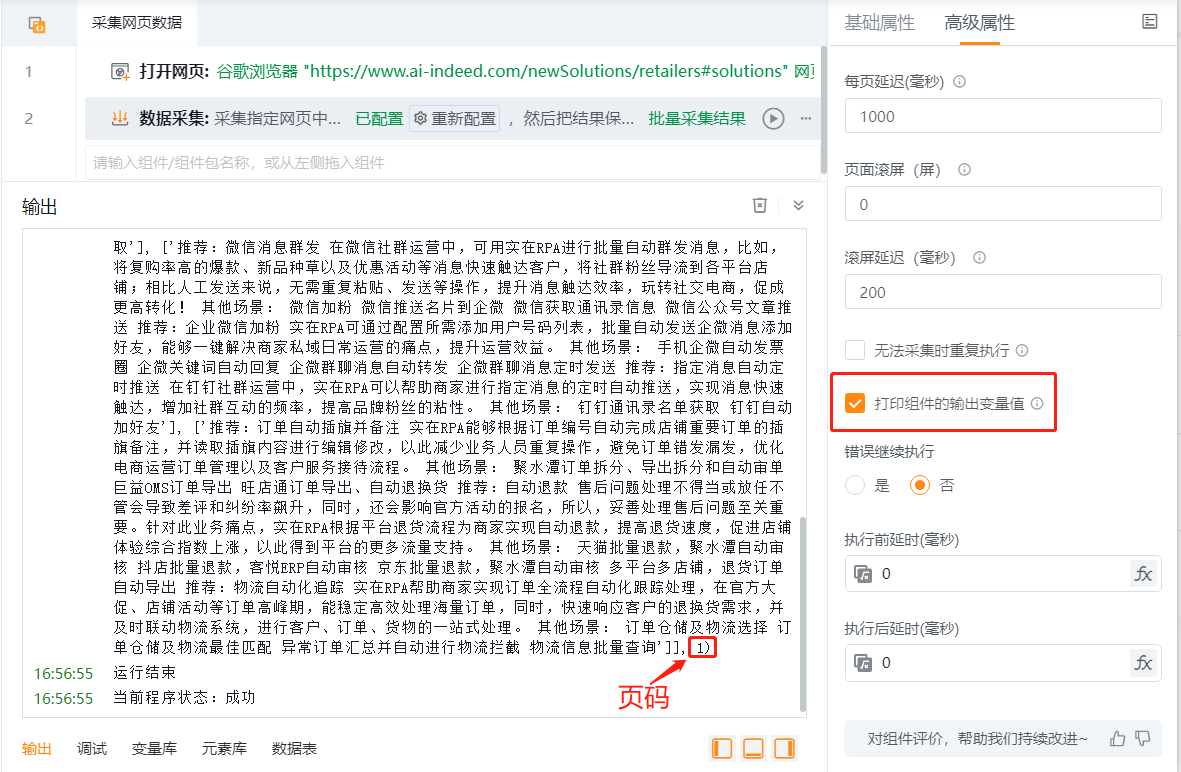1181x772 pixels.
Task: Open the 变量库 tab
Action: [x=154, y=748]
